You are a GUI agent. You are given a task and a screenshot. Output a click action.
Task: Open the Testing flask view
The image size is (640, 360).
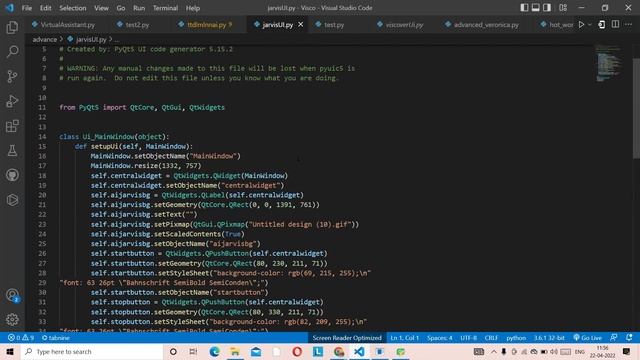(x=12, y=151)
